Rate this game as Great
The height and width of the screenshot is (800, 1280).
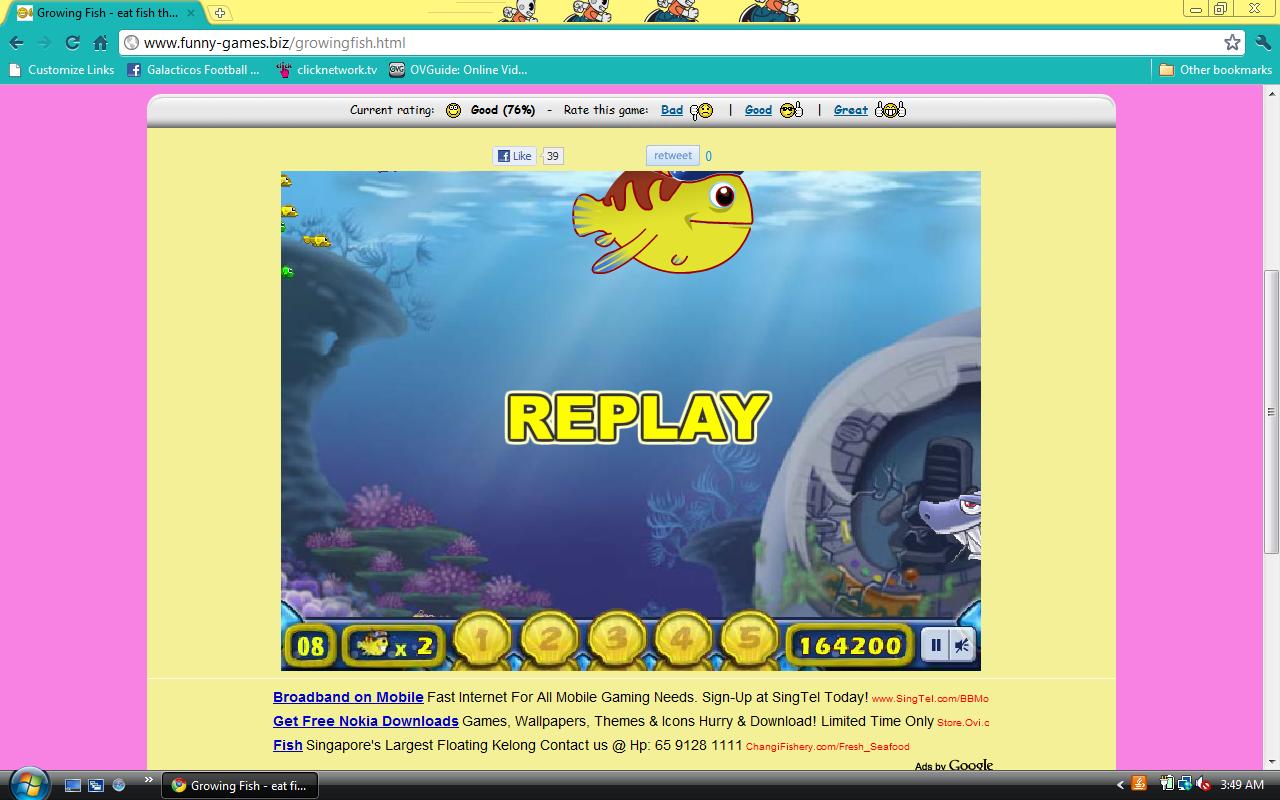[x=851, y=110]
